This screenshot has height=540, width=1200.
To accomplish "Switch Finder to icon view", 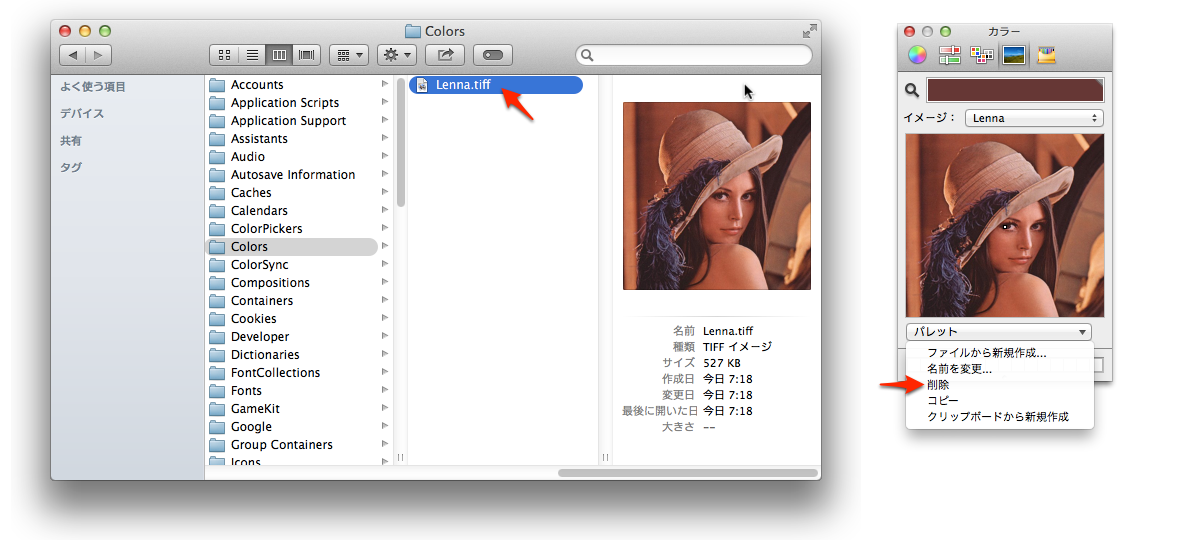I will point(224,55).
